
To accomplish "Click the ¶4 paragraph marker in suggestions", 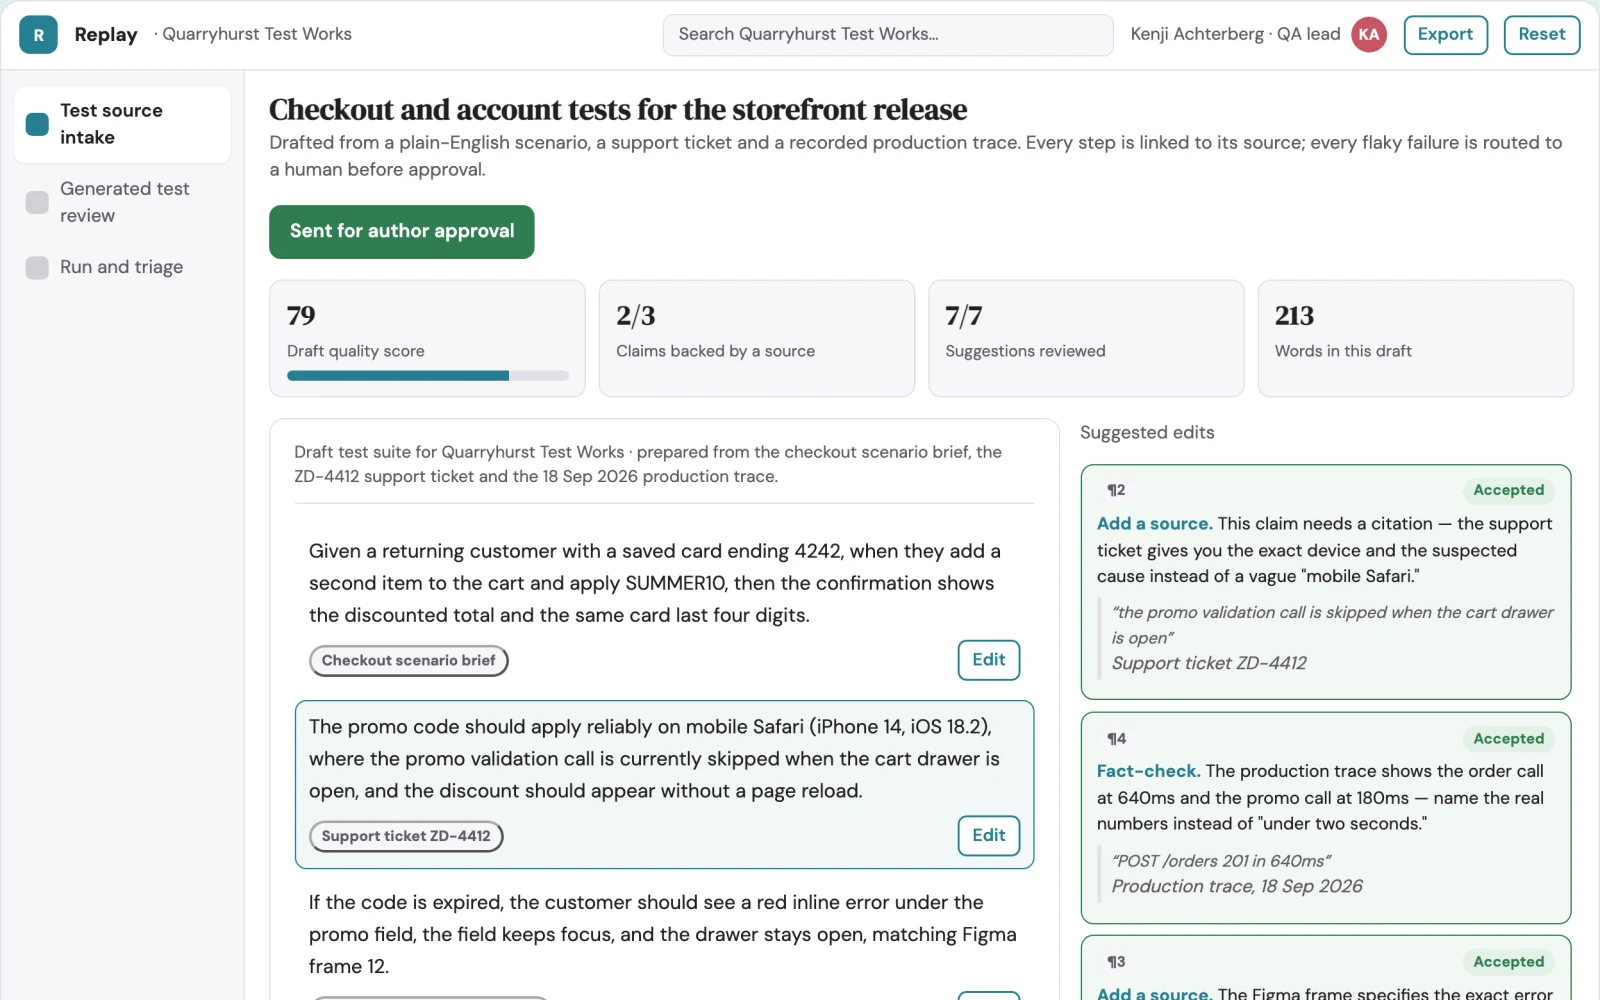I will point(1116,739).
